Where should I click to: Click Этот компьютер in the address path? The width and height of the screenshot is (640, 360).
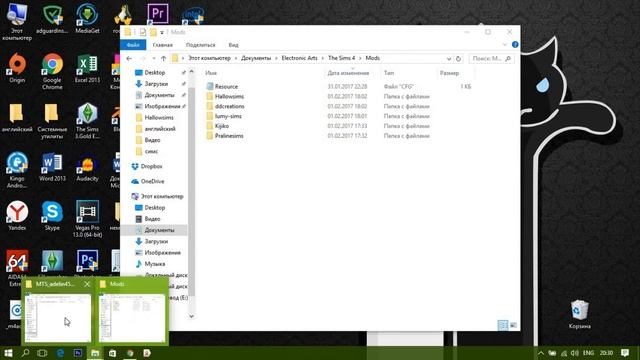click(209, 58)
